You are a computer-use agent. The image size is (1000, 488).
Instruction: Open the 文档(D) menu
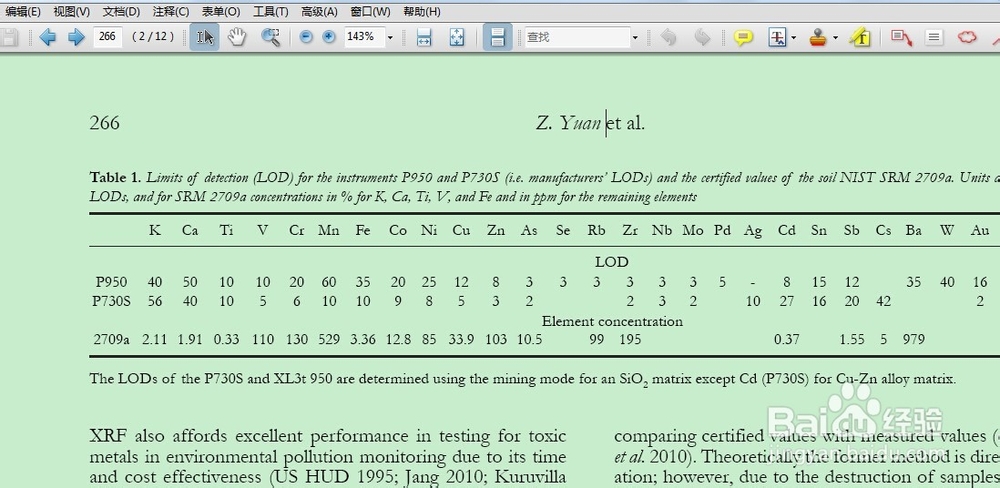(x=121, y=11)
